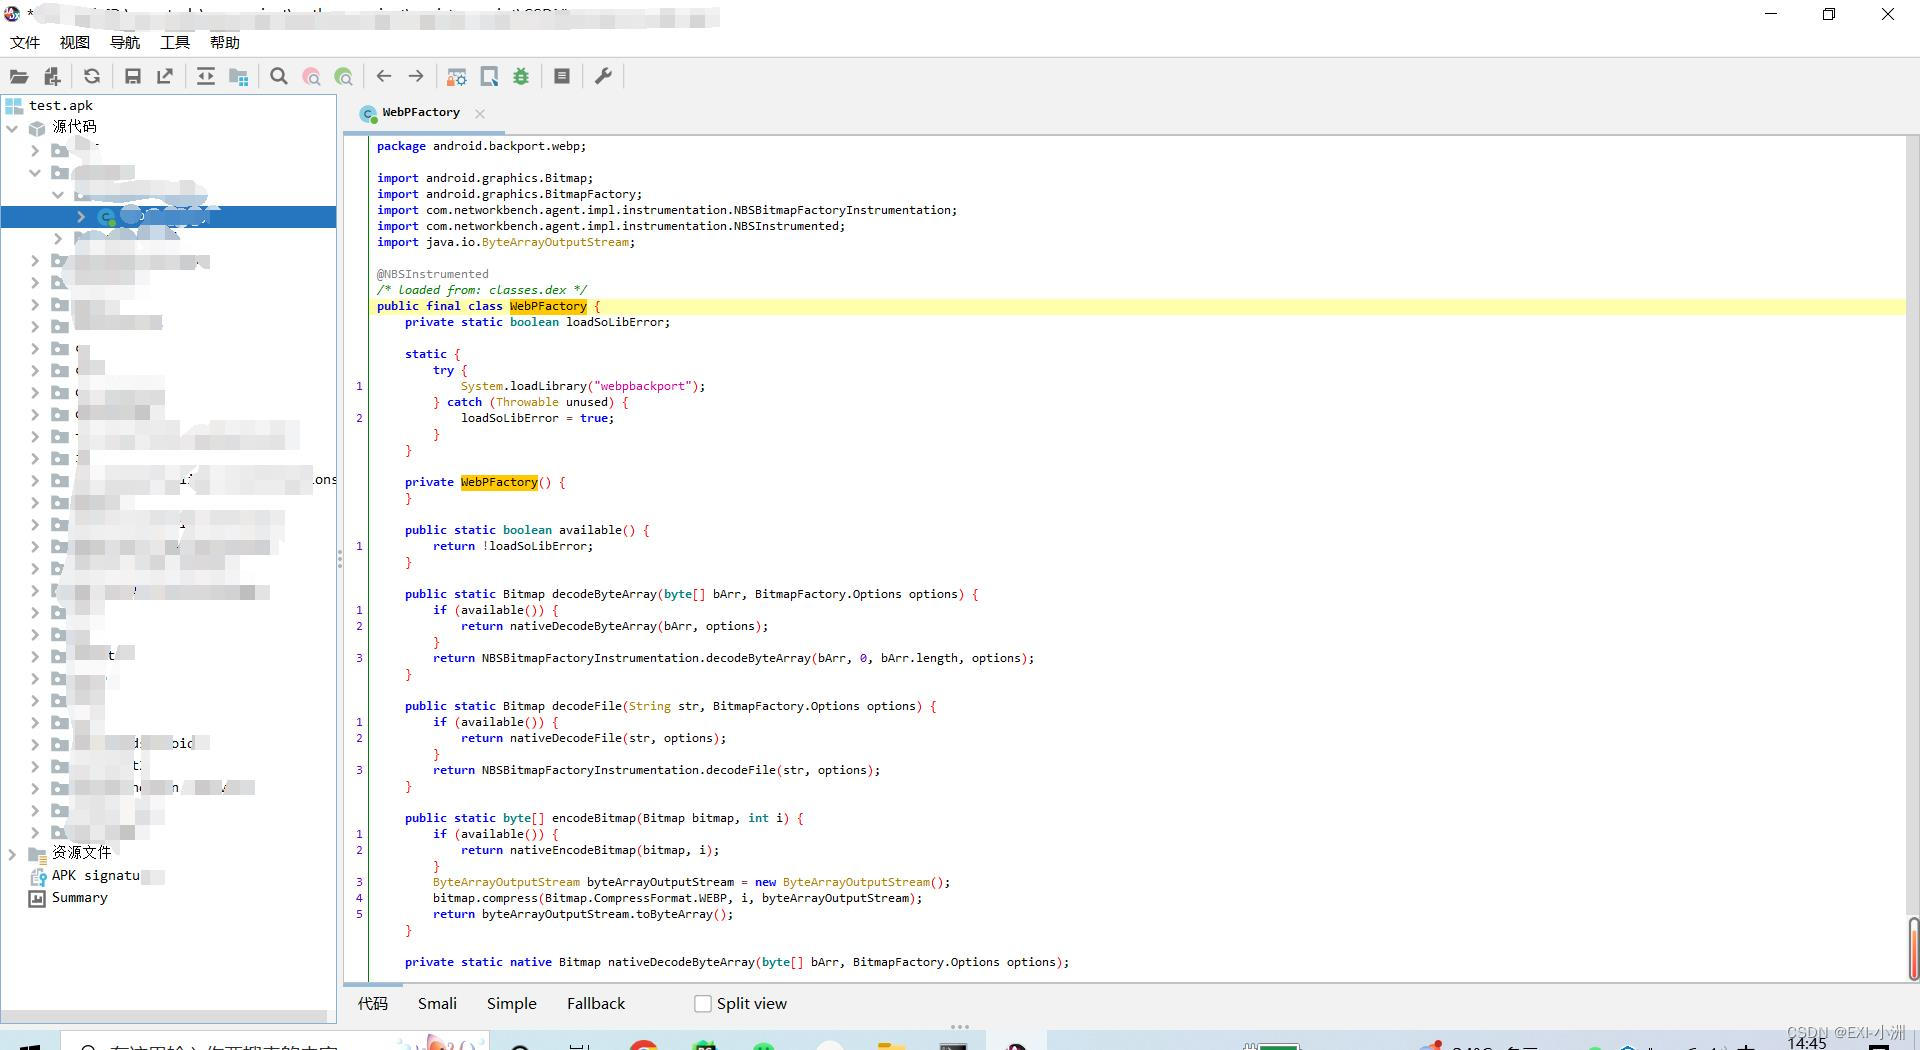Reload files with the refresh icon

click(x=92, y=77)
